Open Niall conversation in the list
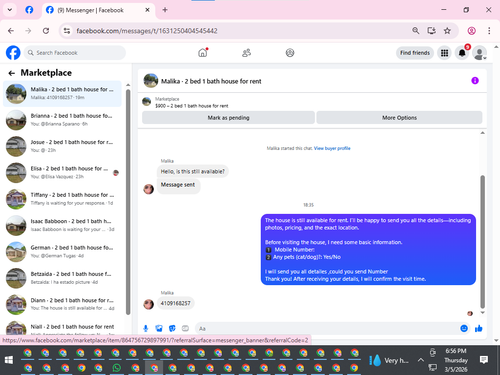 coord(62,327)
